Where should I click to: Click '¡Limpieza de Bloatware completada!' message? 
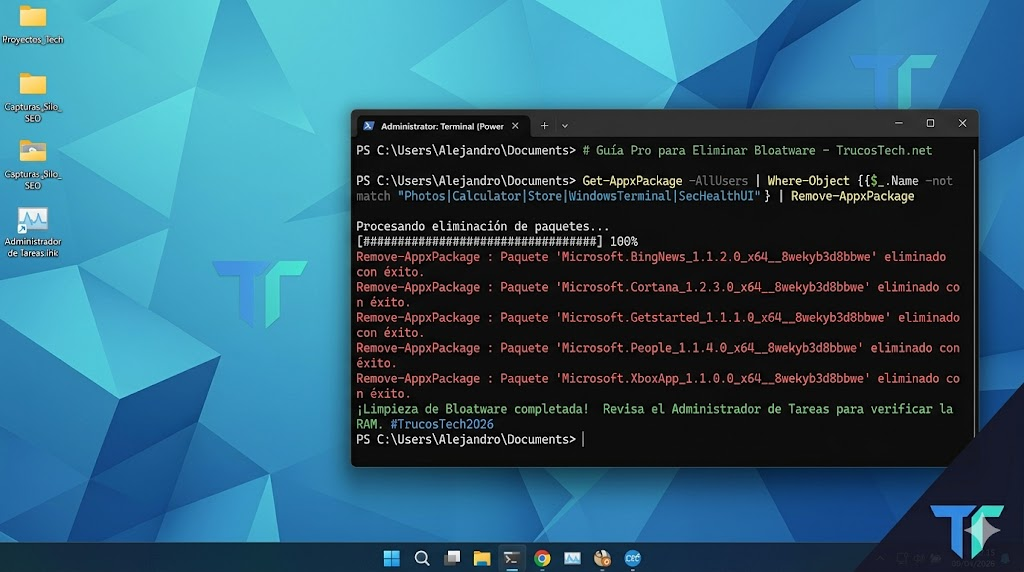click(472, 409)
